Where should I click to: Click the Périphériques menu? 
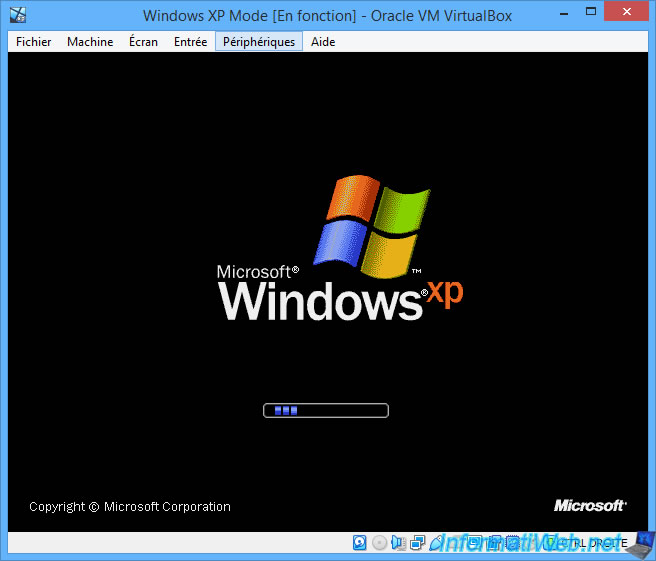click(x=259, y=42)
